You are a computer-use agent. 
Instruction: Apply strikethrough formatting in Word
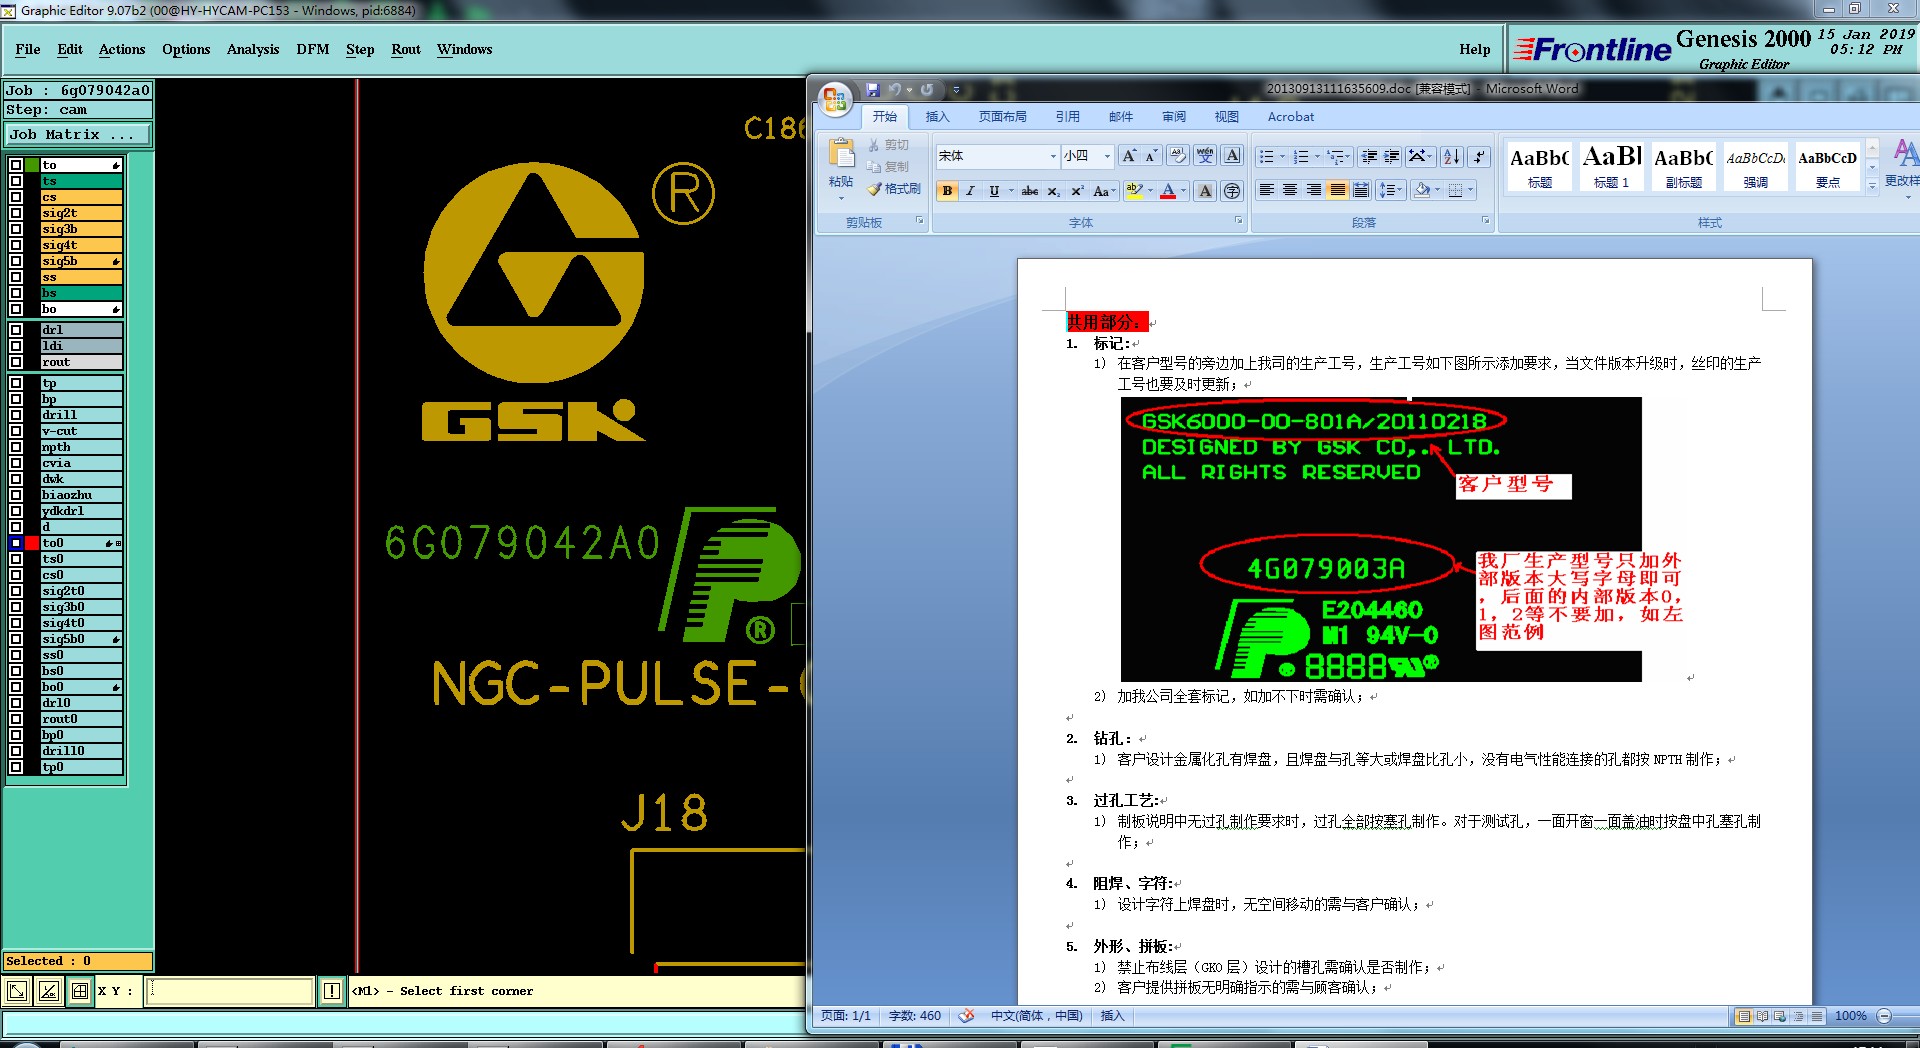[x=1030, y=191]
